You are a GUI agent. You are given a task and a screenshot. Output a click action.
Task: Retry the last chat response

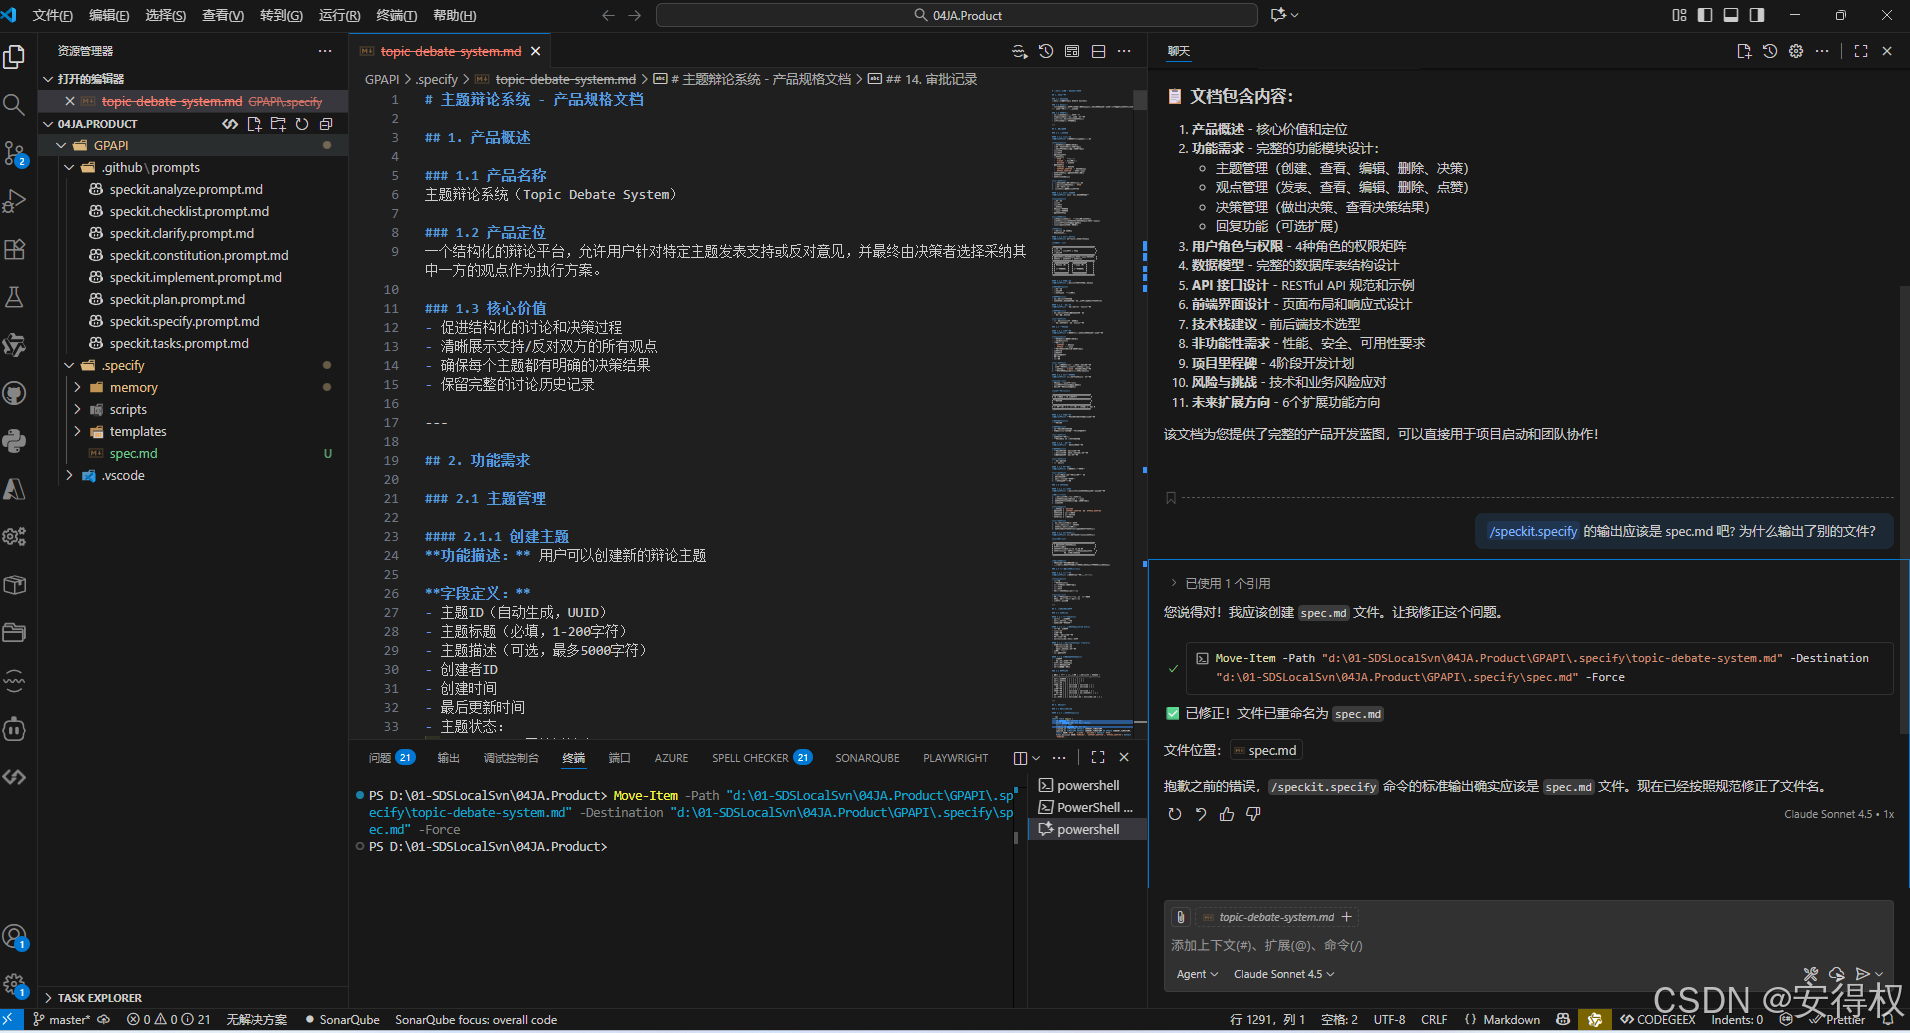click(x=1175, y=814)
